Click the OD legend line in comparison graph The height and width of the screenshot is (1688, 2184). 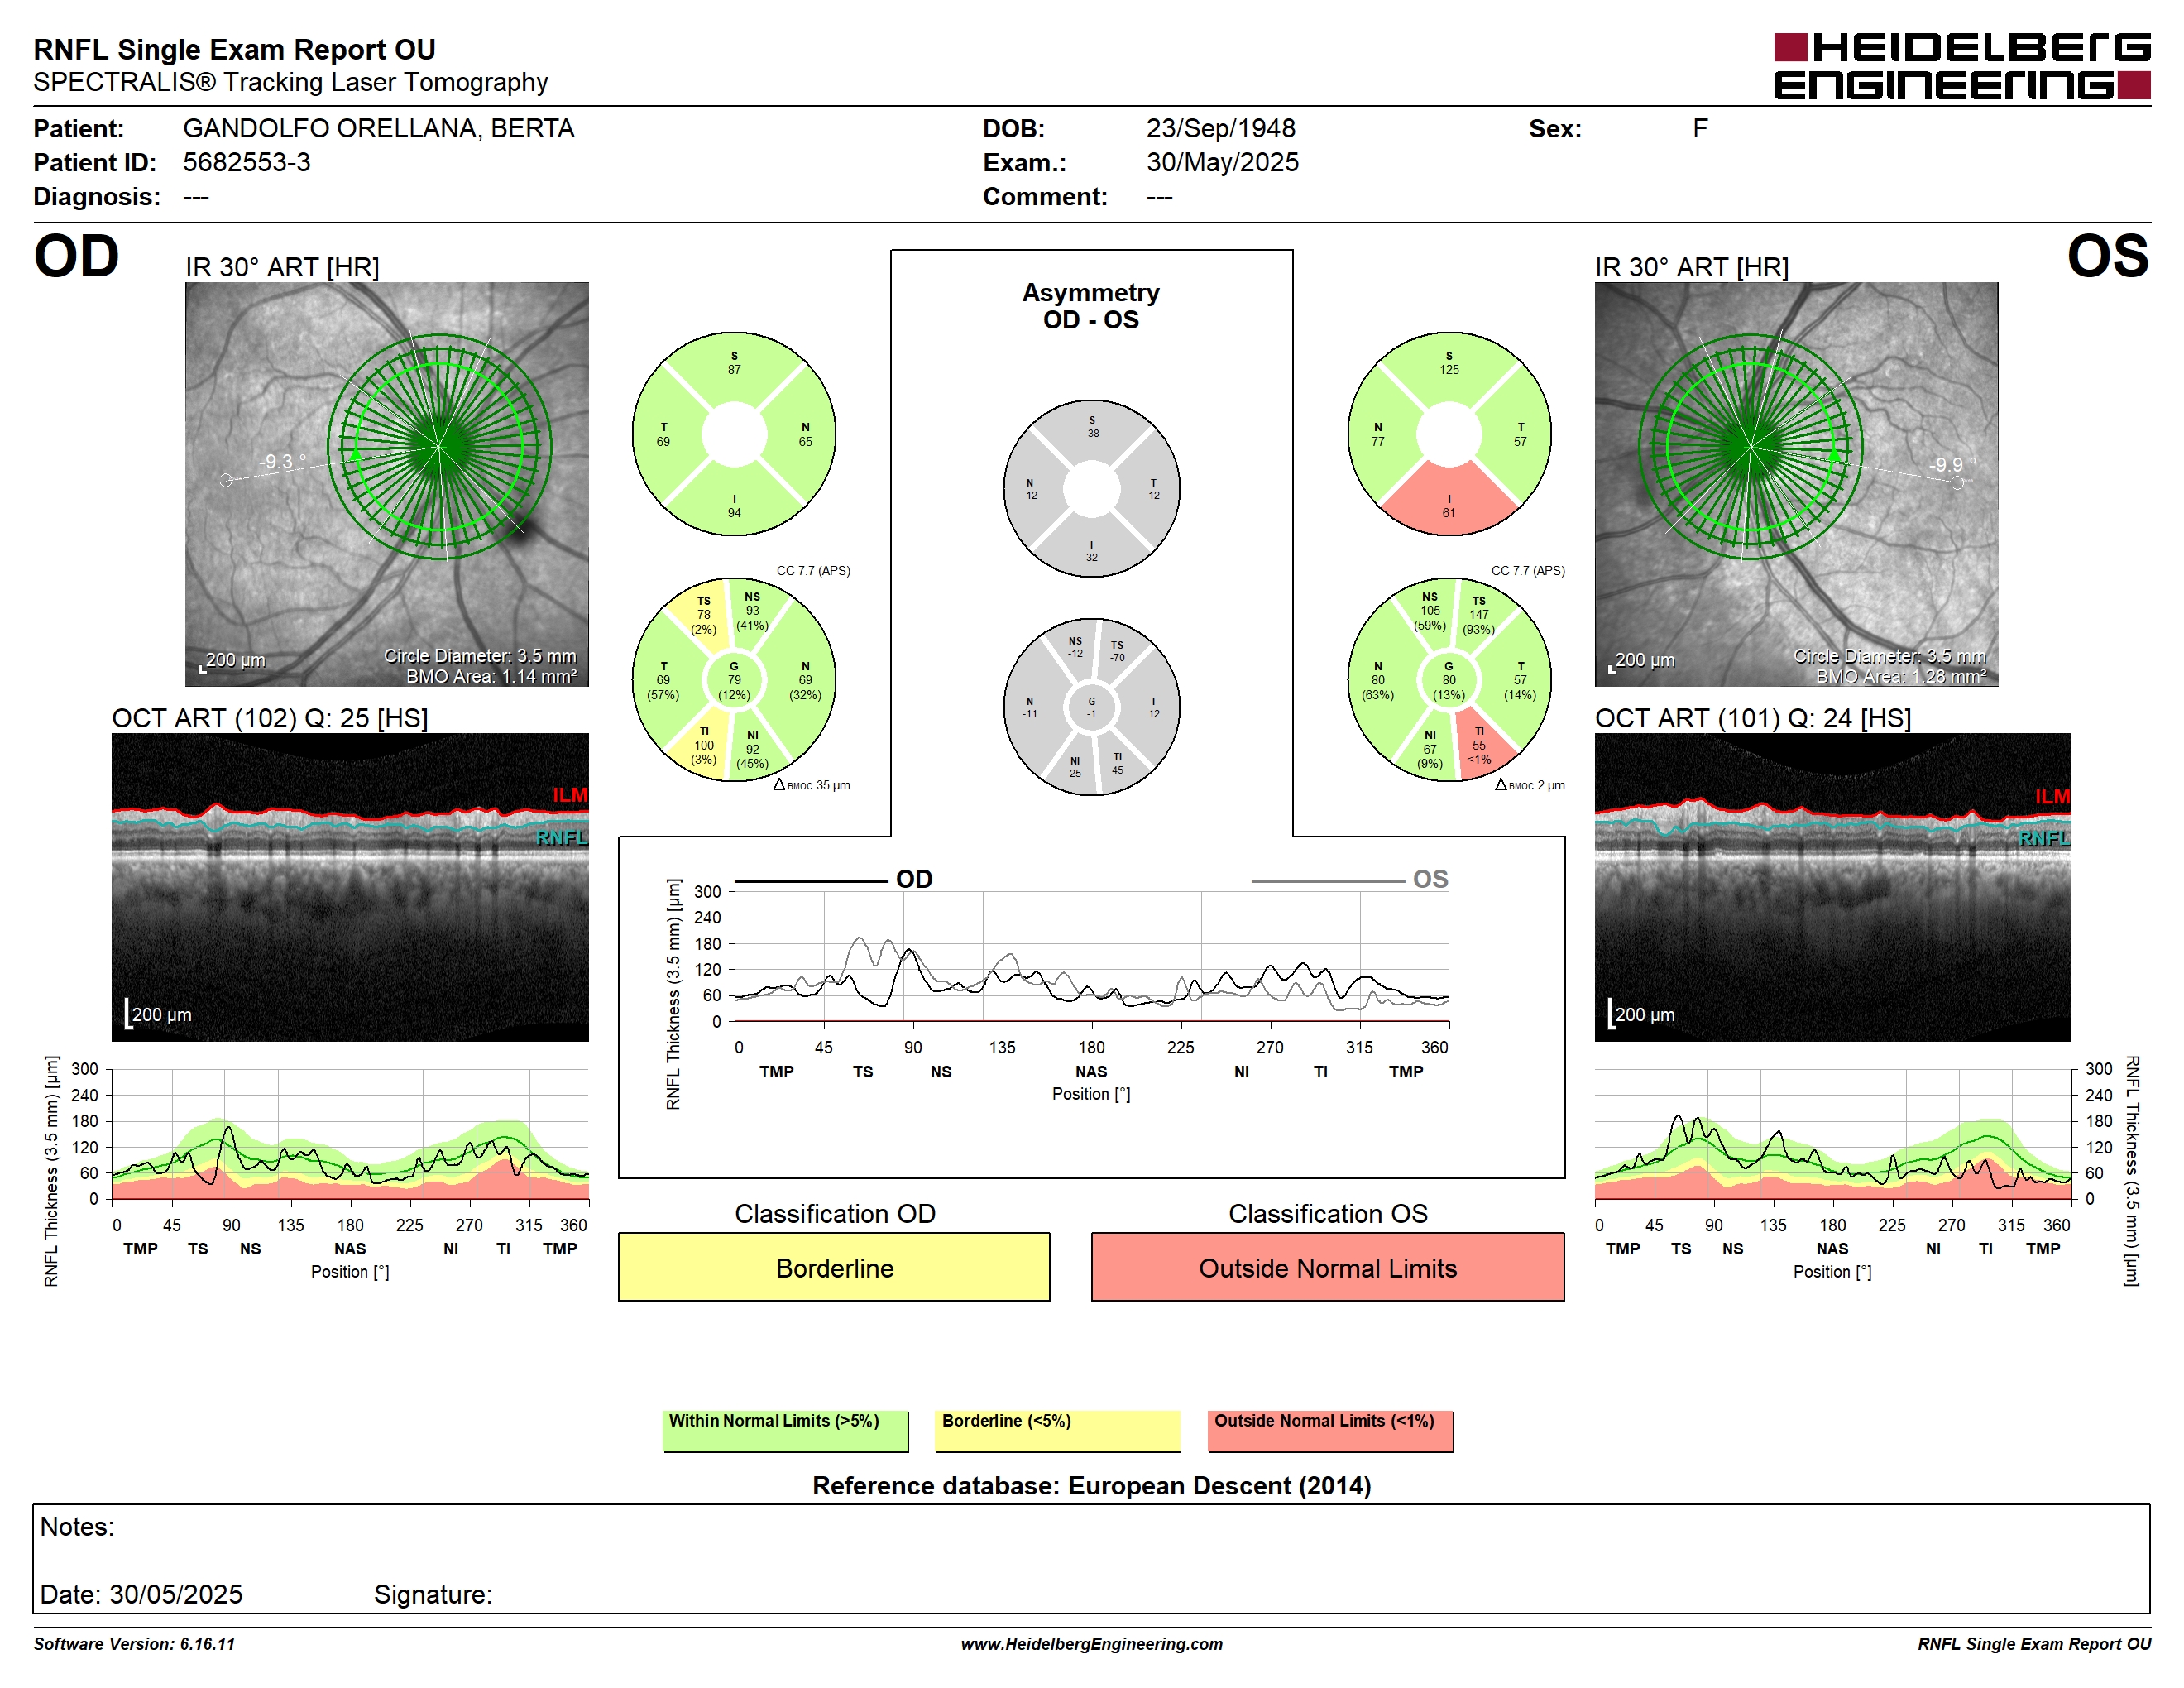(811, 882)
